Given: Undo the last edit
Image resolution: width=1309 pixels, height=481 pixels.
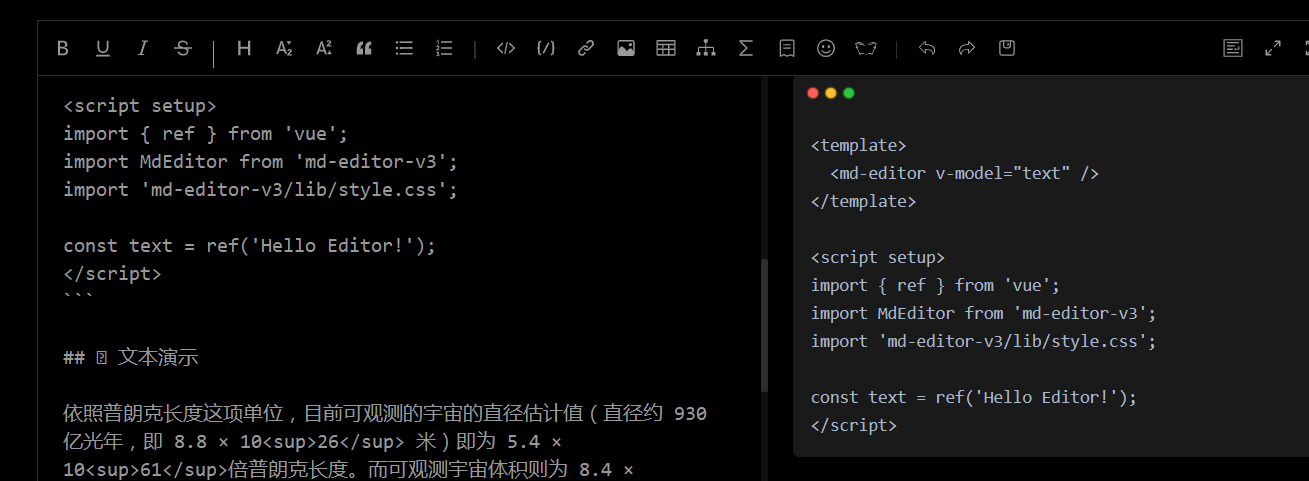Looking at the screenshot, I should [927, 48].
